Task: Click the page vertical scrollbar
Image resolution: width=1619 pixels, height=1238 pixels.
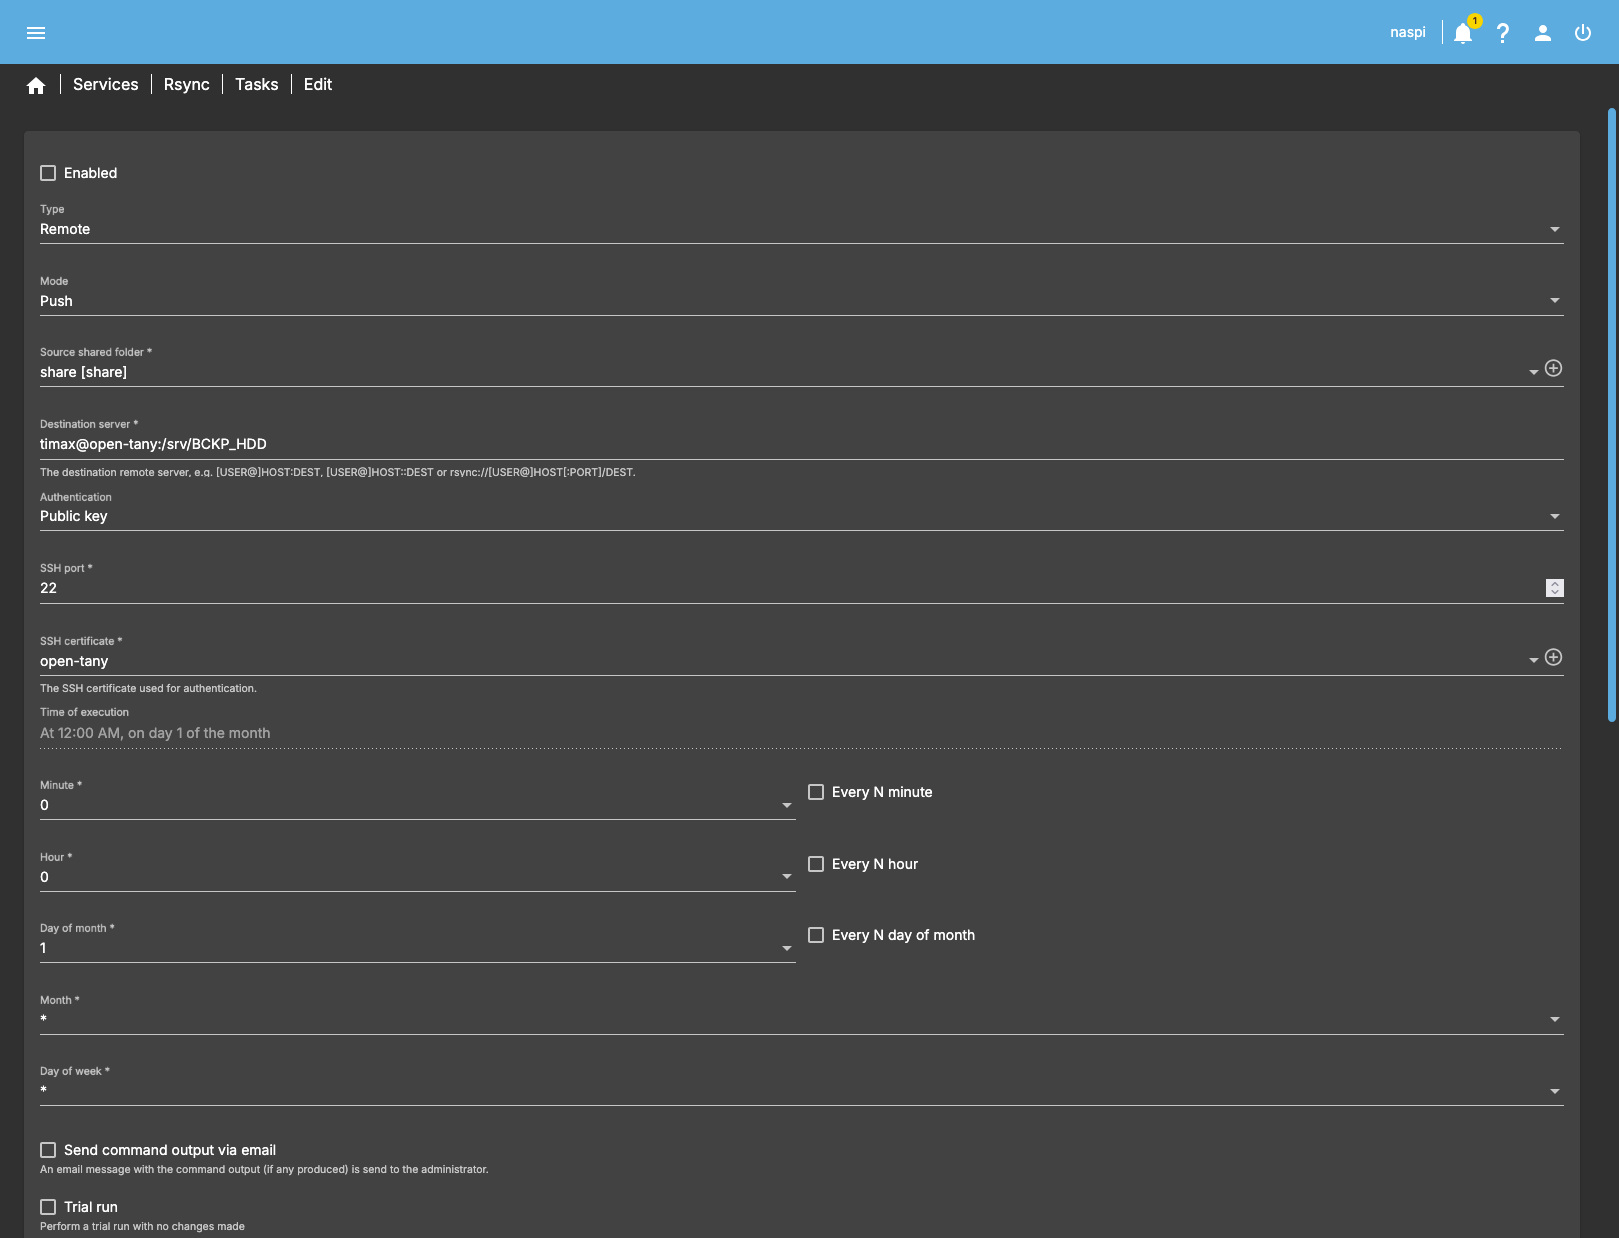Action: [x=1612, y=415]
